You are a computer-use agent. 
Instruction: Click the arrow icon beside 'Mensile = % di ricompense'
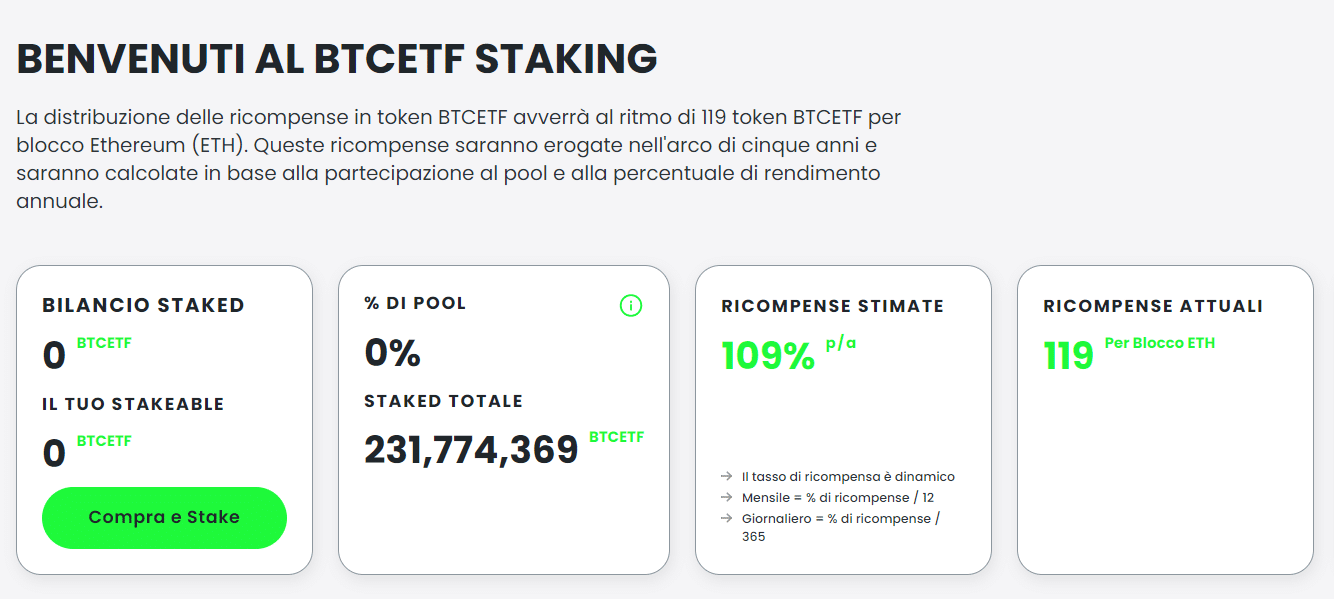point(725,498)
